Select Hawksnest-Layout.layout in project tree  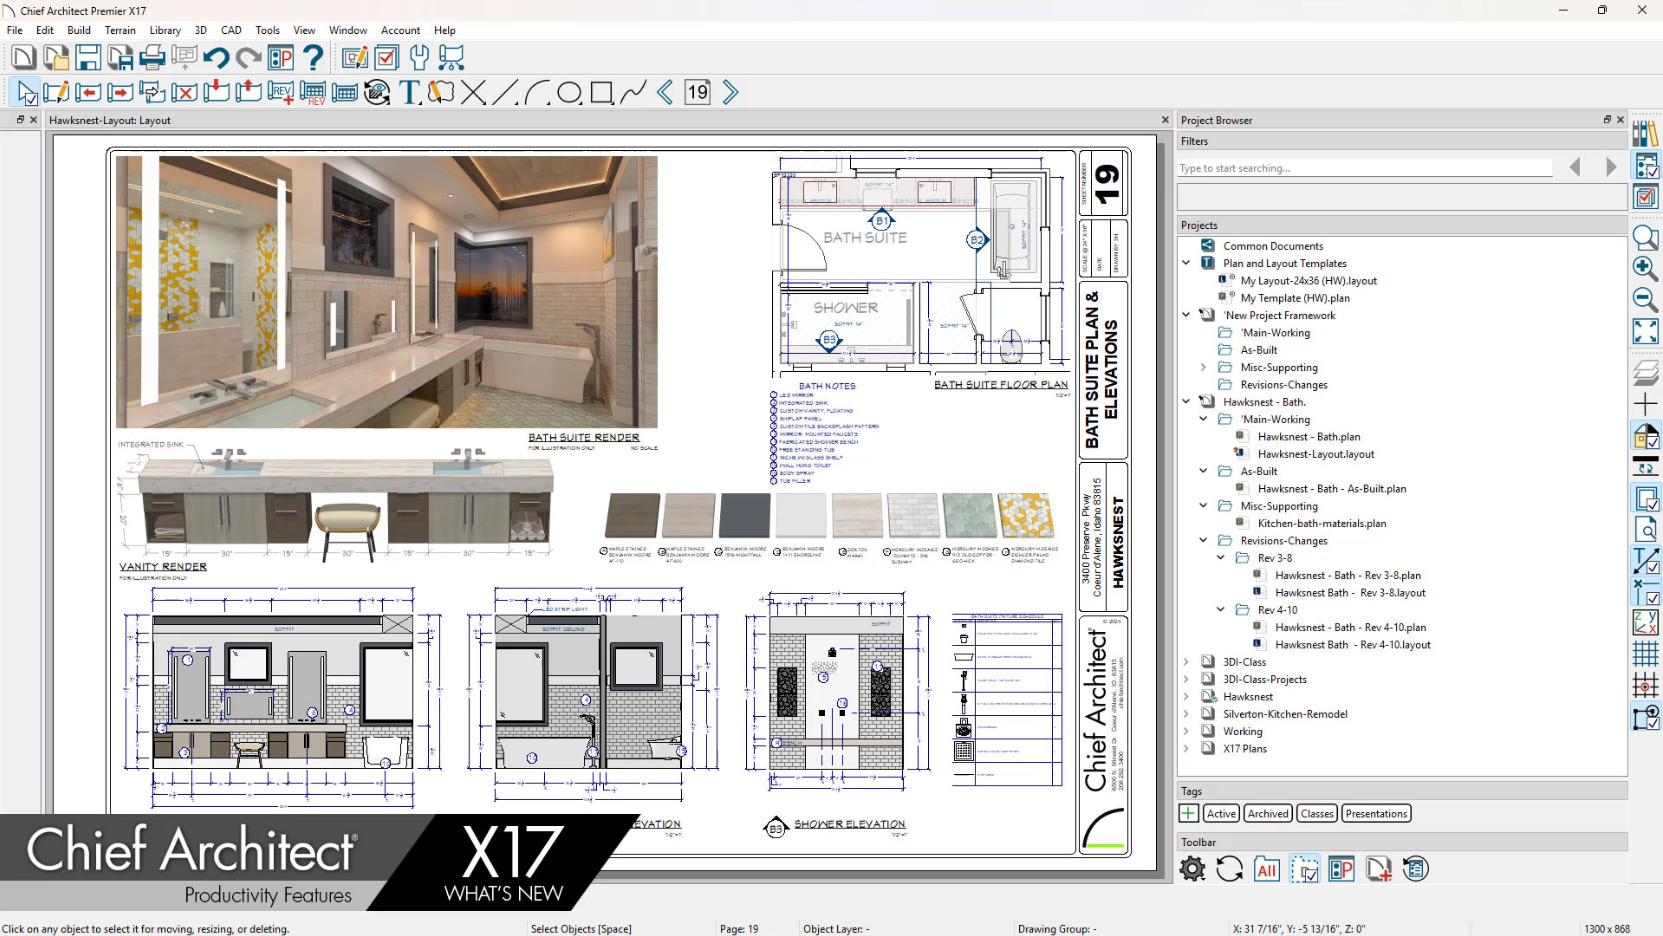(1315, 454)
